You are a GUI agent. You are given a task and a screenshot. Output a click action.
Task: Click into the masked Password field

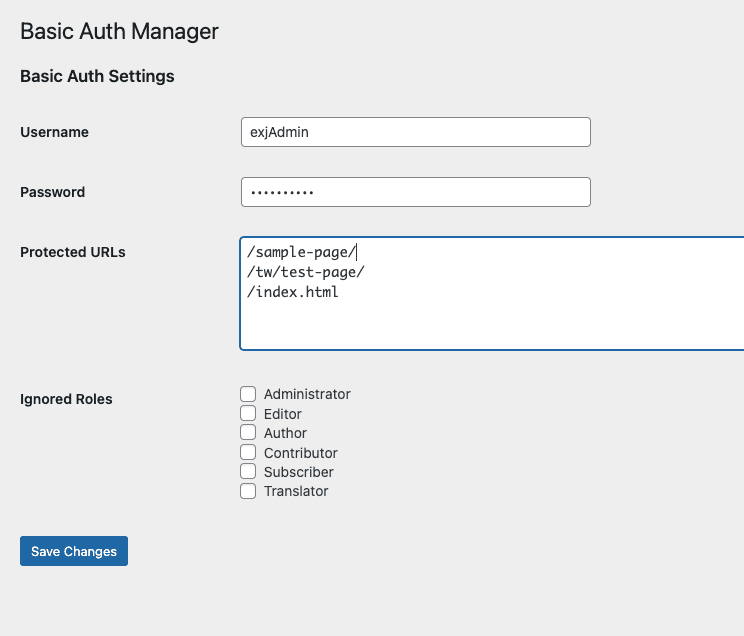(x=415, y=192)
